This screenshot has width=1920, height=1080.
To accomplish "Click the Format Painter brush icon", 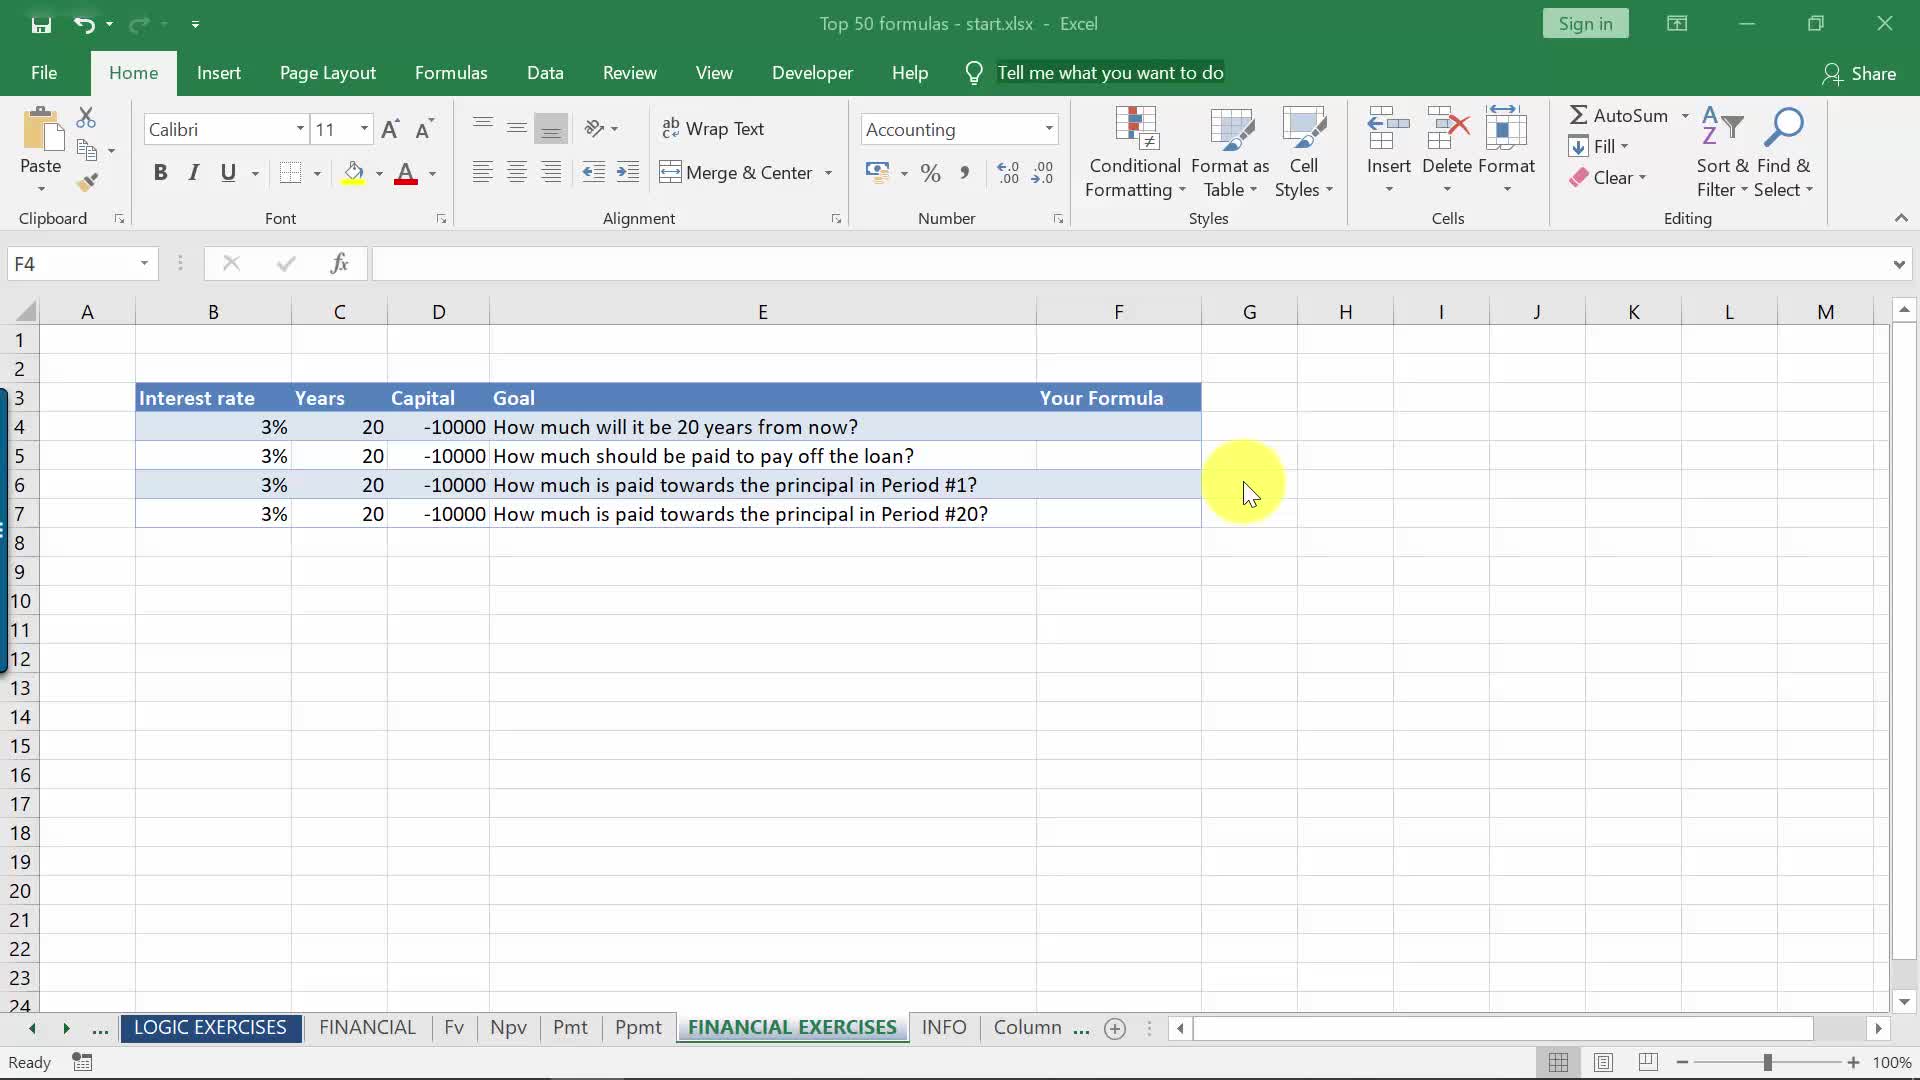I will pyautogui.click(x=87, y=182).
